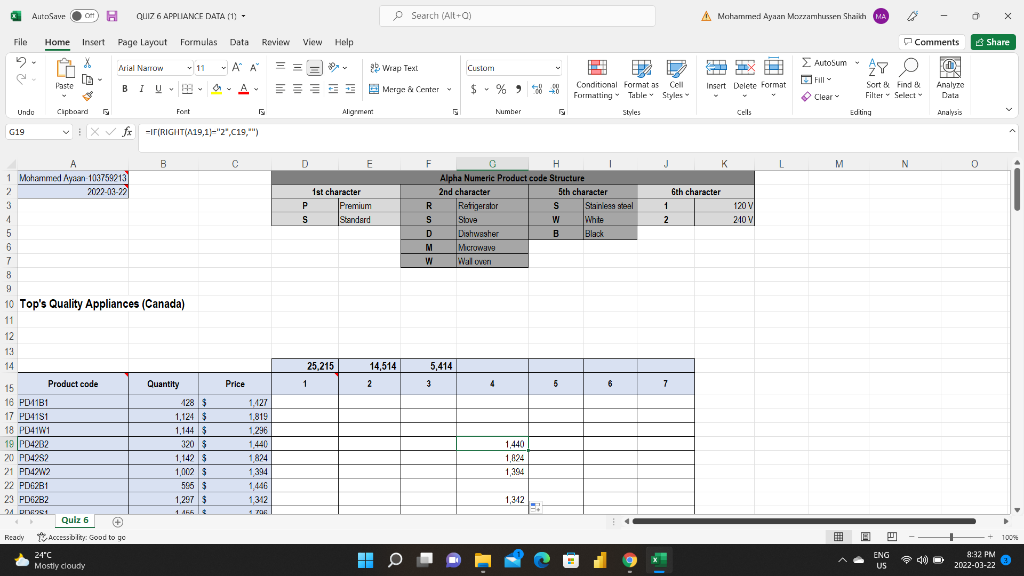
Task: Select the Format Painter icon
Action: tap(88, 96)
